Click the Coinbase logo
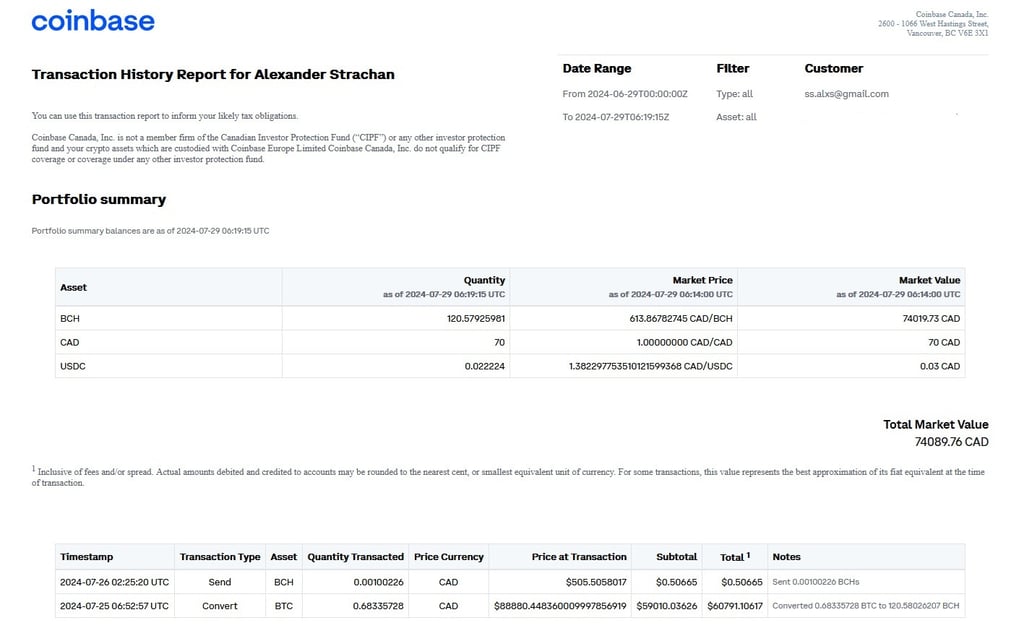Viewport: 1024px width, 624px height. click(93, 21)
